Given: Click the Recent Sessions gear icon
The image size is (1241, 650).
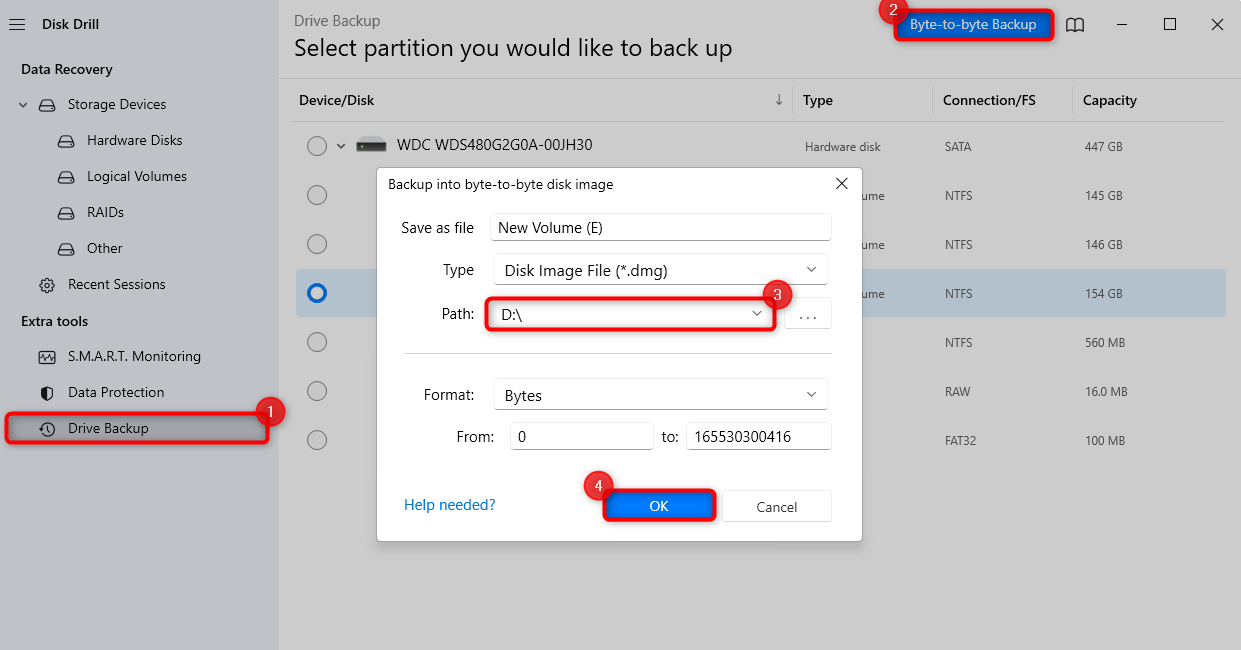Looking at the screenshot, I should 47,285.
